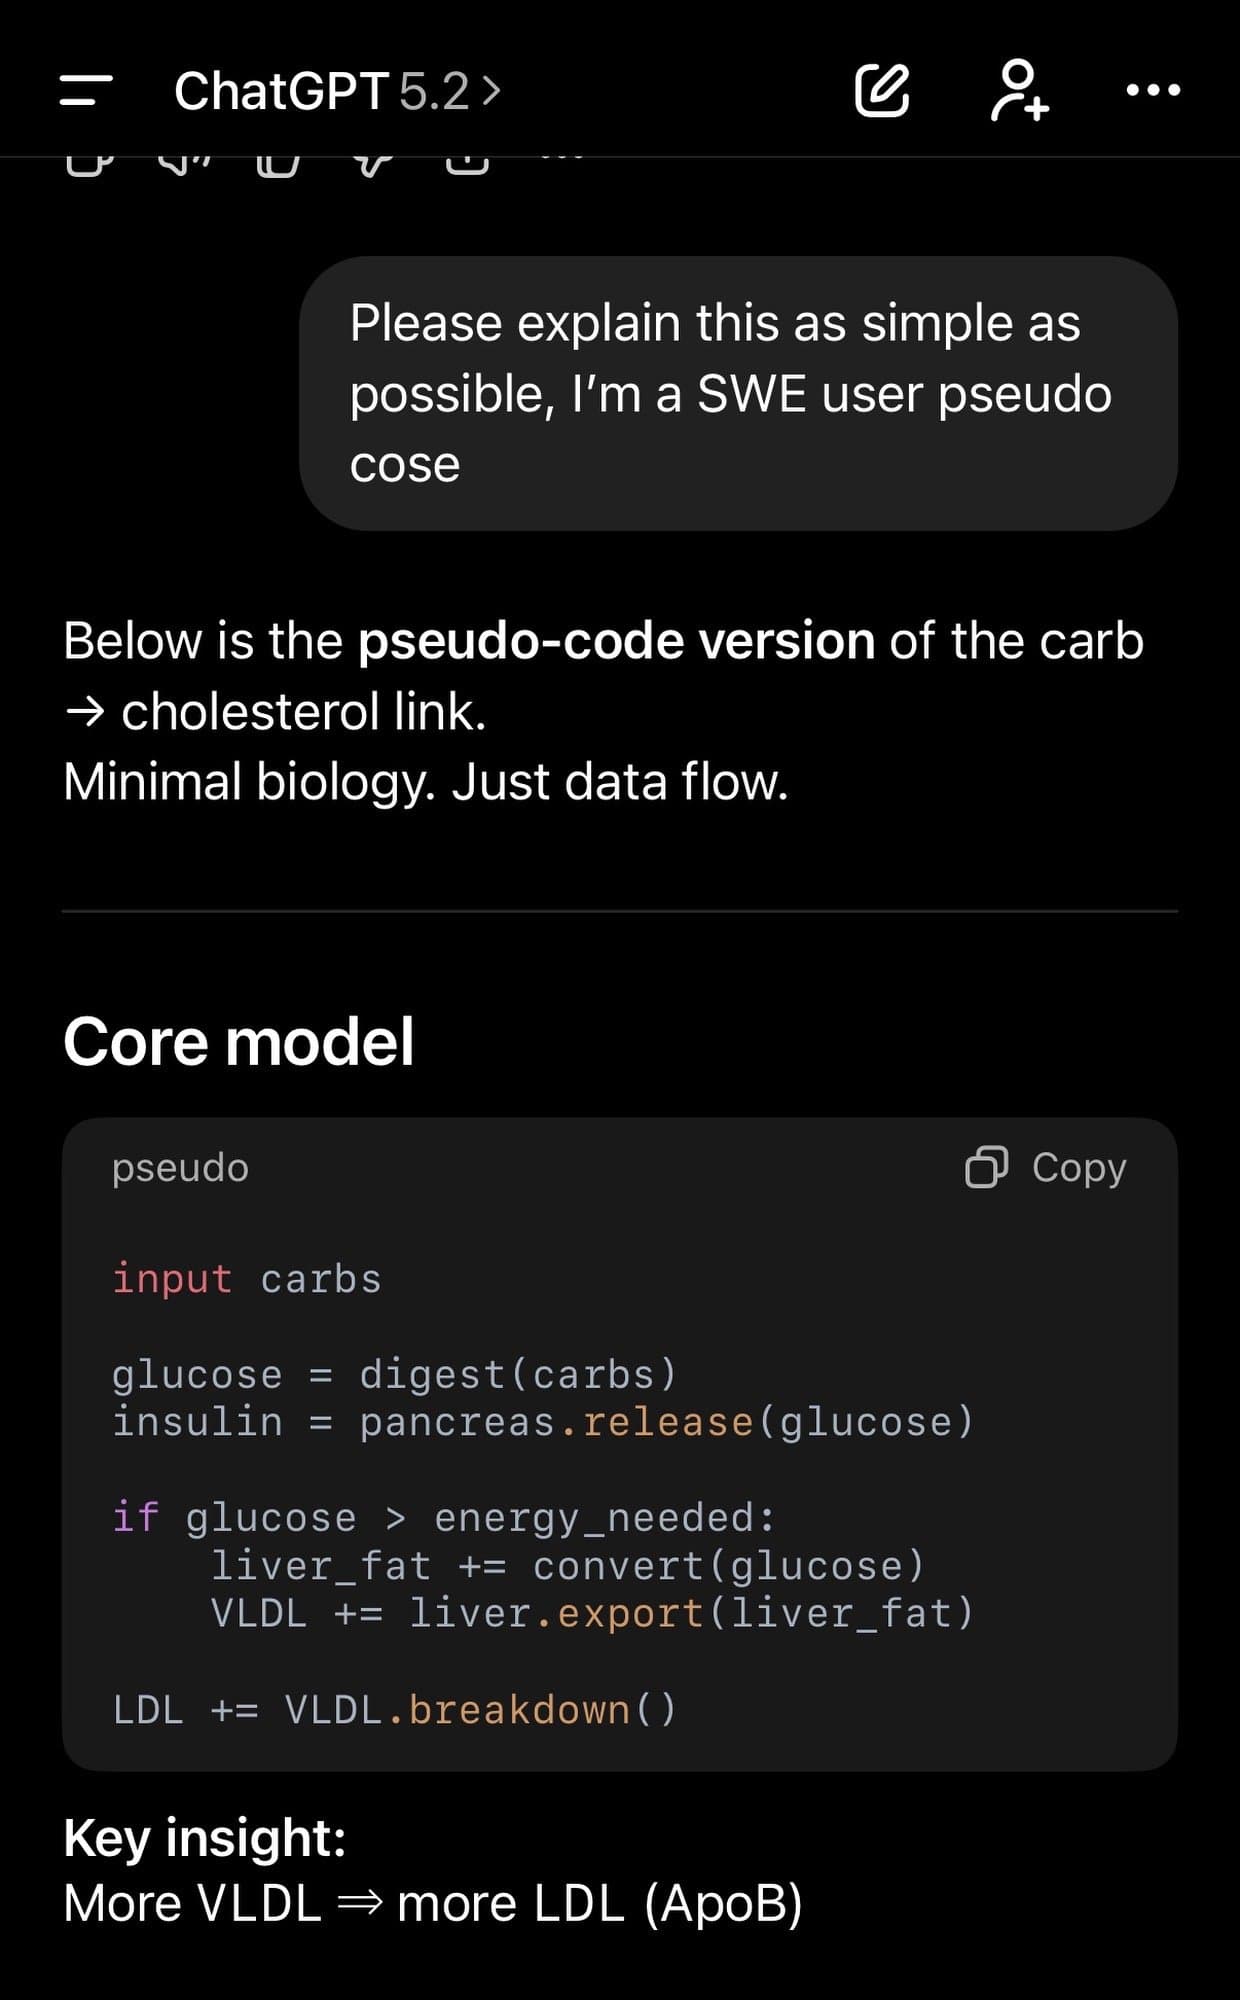Tap the share response icon

pos(467,163)
